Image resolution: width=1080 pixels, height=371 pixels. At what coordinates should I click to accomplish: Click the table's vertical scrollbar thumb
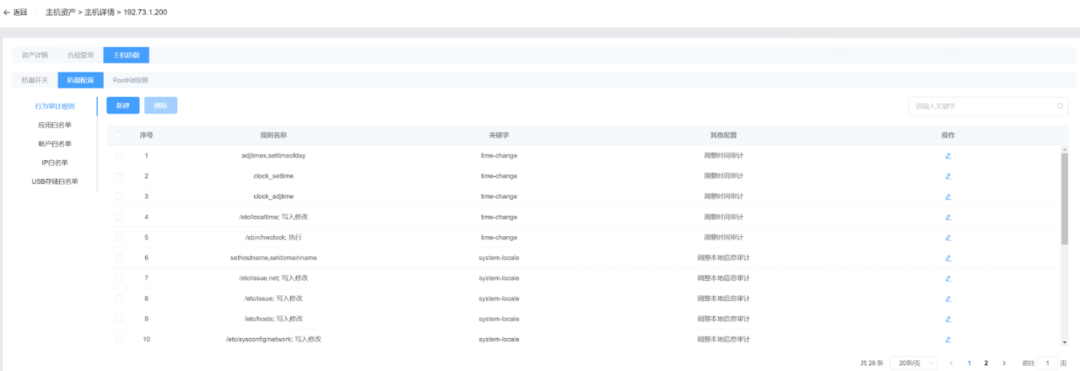(1064, 199)
